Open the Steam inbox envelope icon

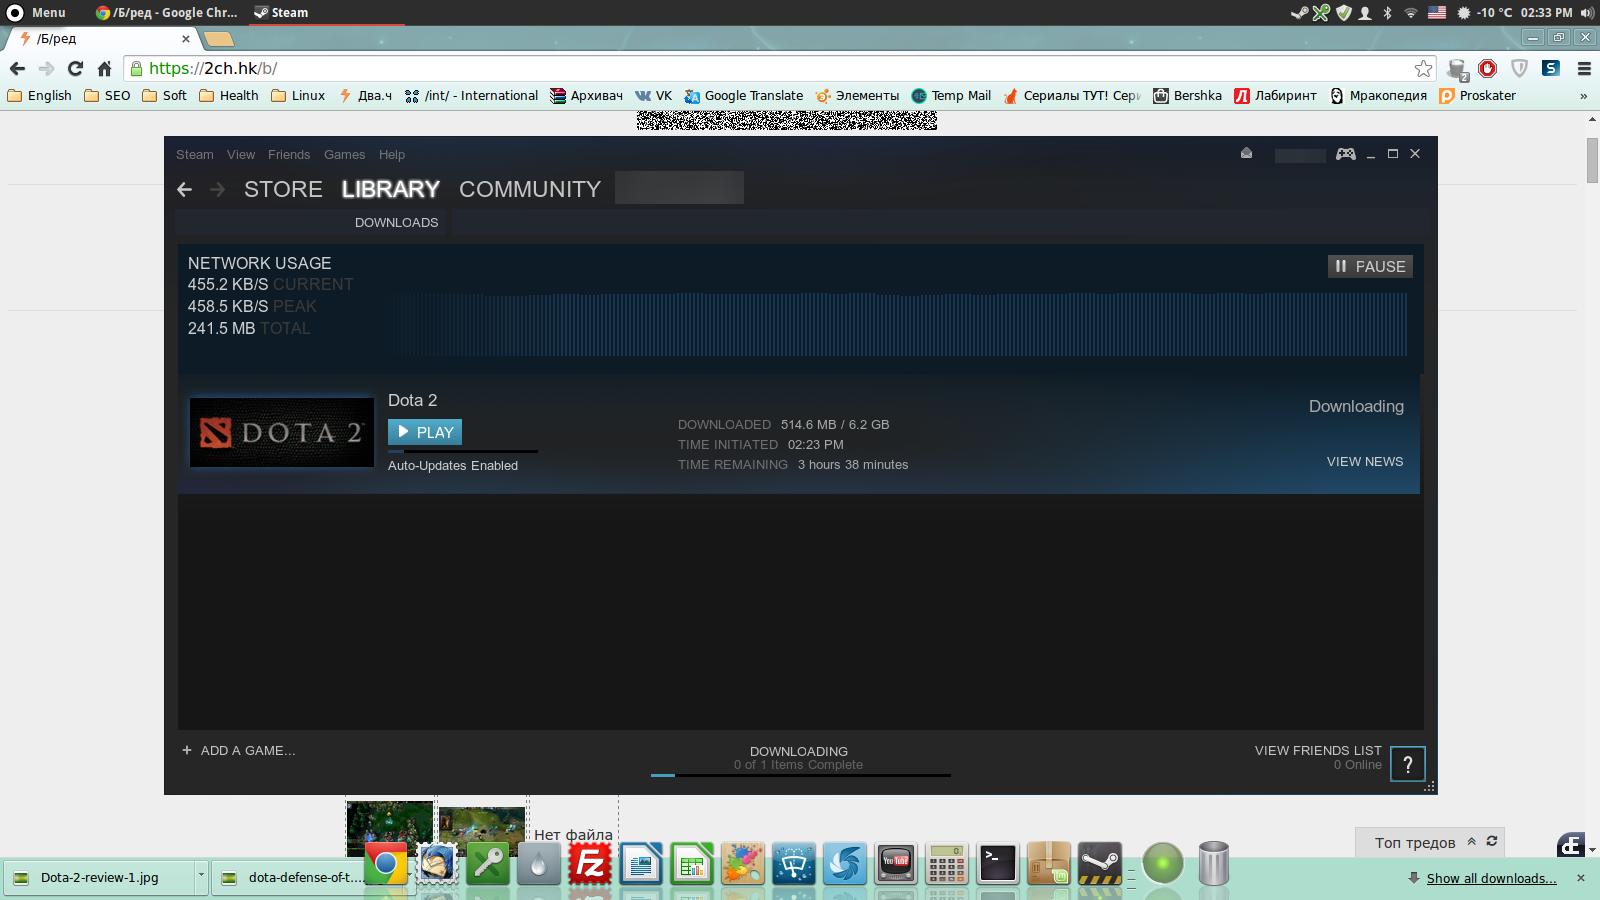[1246, 153]
